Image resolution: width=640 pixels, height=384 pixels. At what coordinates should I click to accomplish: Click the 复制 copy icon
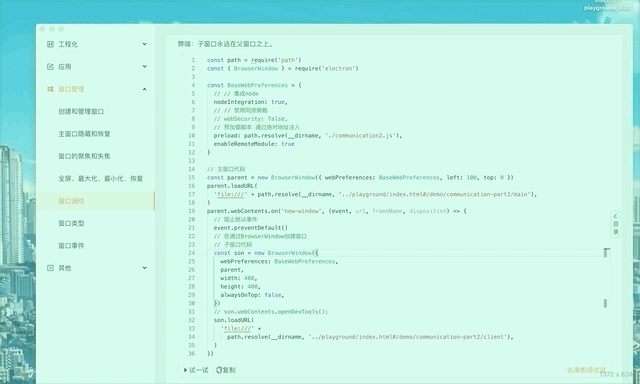pos(218,370)
